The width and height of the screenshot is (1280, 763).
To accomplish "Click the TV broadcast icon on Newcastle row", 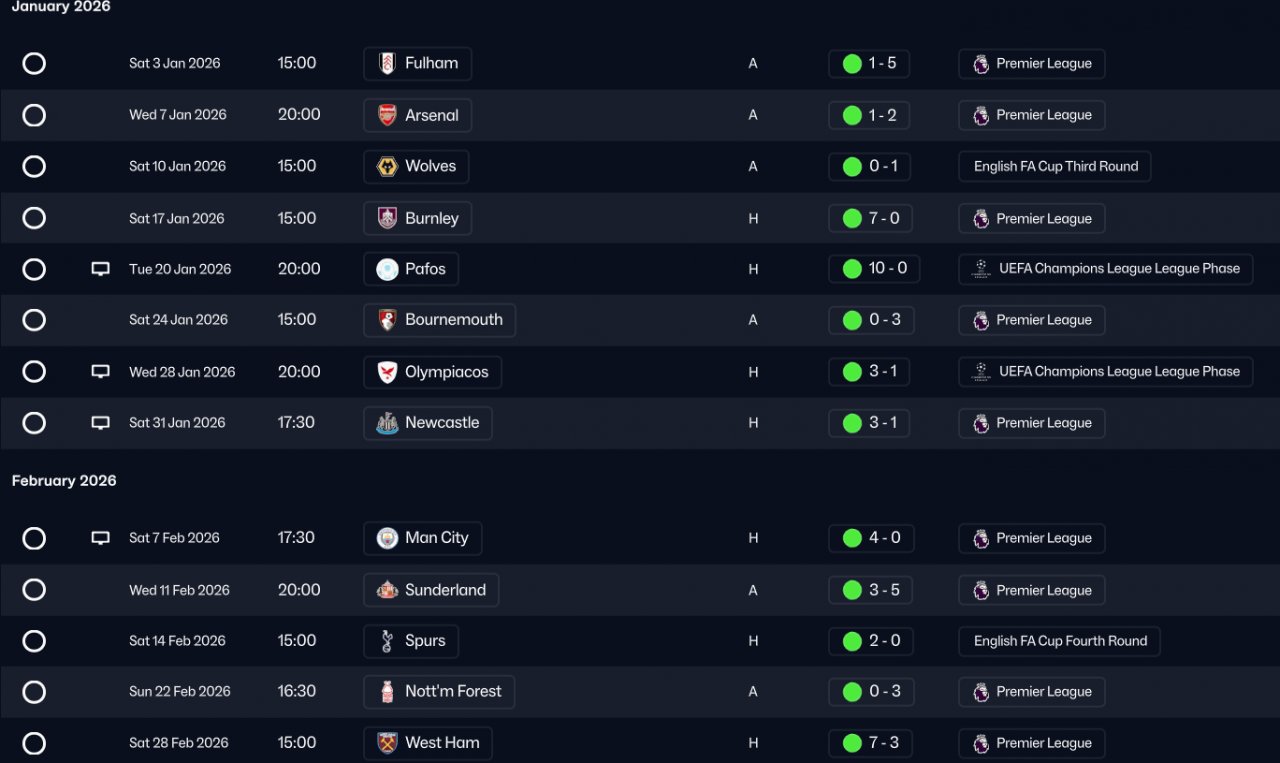I will tap(100, 423).
